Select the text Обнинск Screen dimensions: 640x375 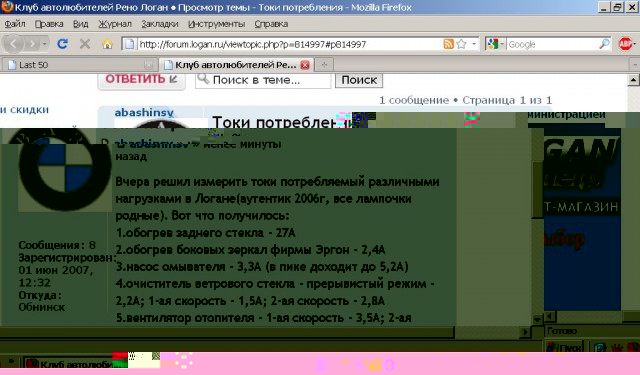pos(42,307)
